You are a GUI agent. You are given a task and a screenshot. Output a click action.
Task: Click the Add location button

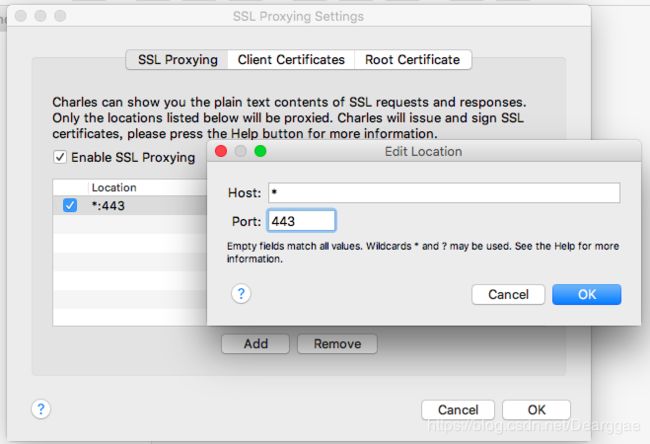(x=255, y=344)
